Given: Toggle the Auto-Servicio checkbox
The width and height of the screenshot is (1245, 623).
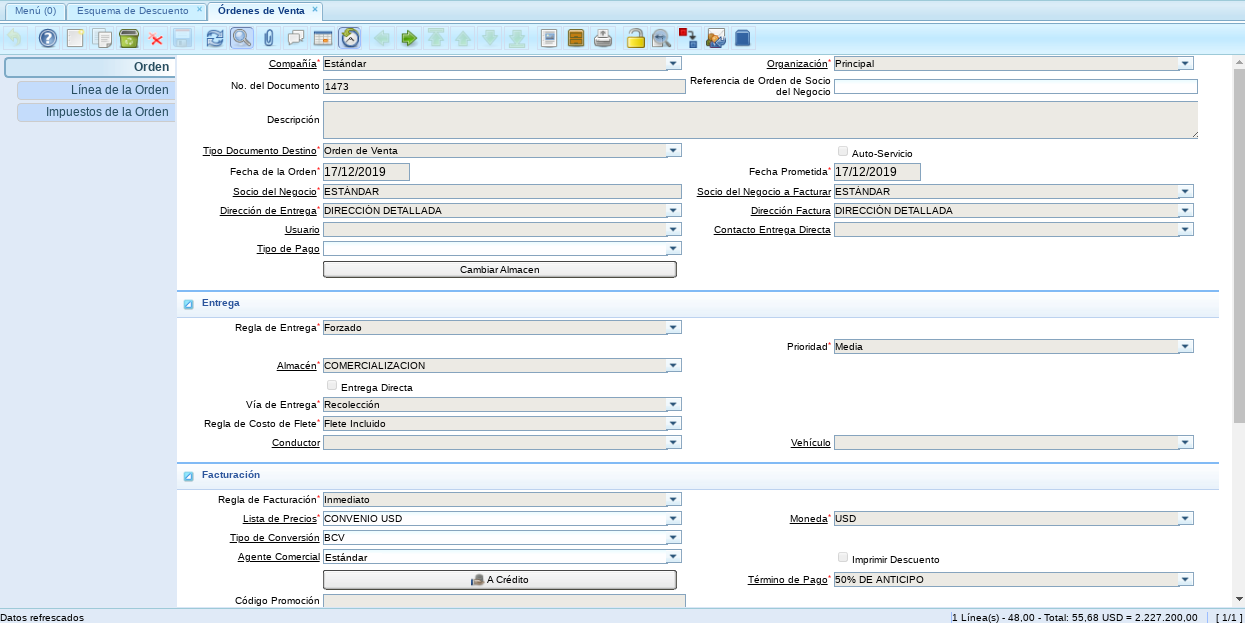Looking at the screenshot, I should point(843,152).
